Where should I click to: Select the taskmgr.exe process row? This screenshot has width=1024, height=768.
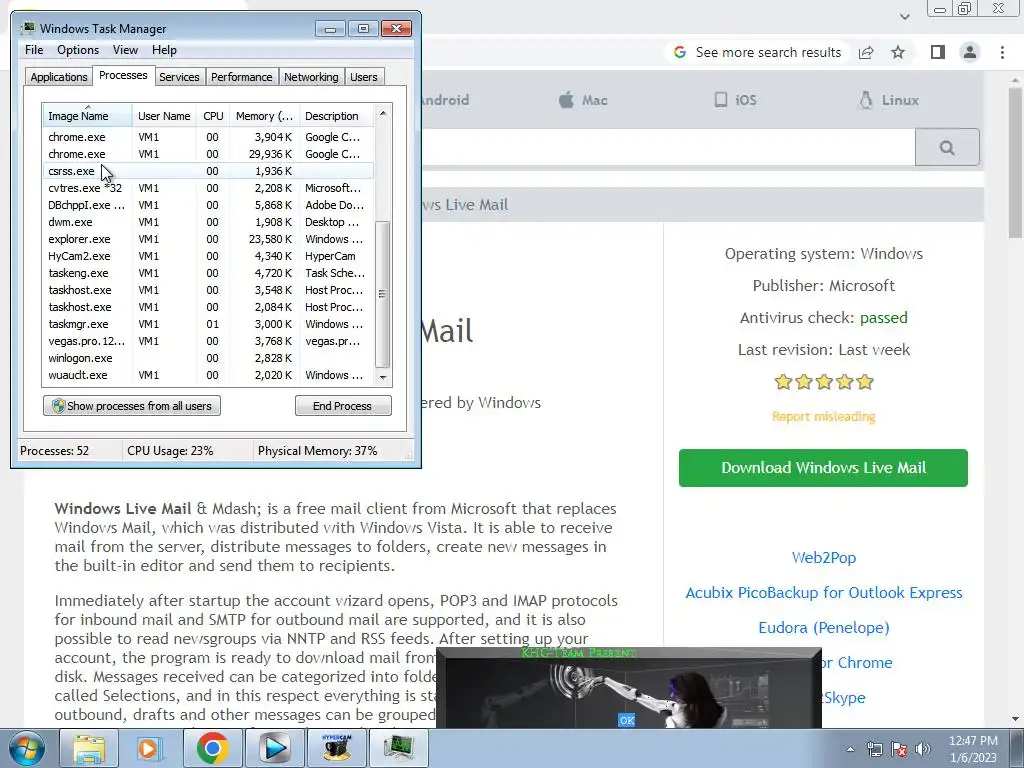click(x=208, y=324)
